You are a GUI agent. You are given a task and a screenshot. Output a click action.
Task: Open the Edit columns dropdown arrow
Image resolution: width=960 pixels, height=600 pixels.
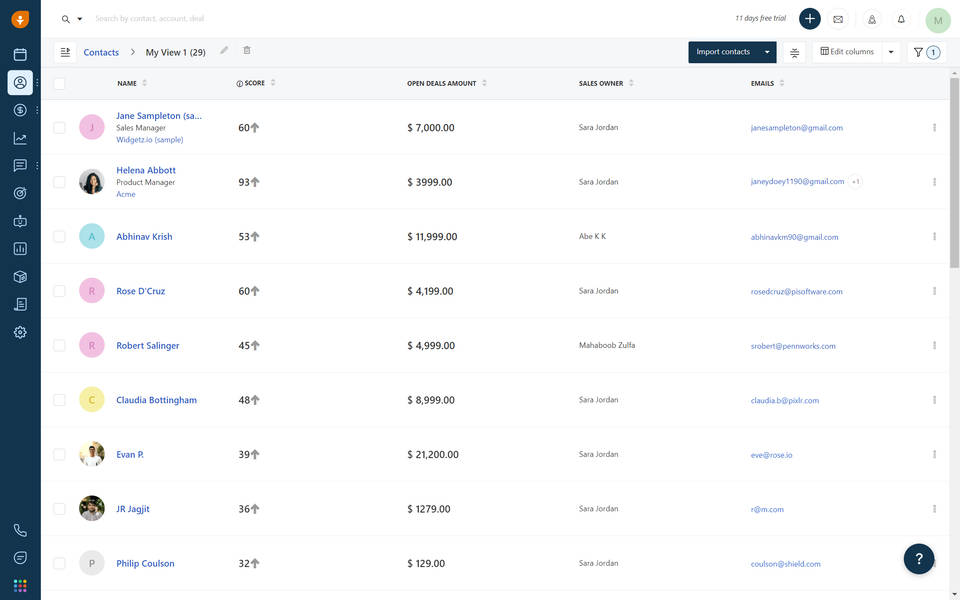[x=891, y=52]
